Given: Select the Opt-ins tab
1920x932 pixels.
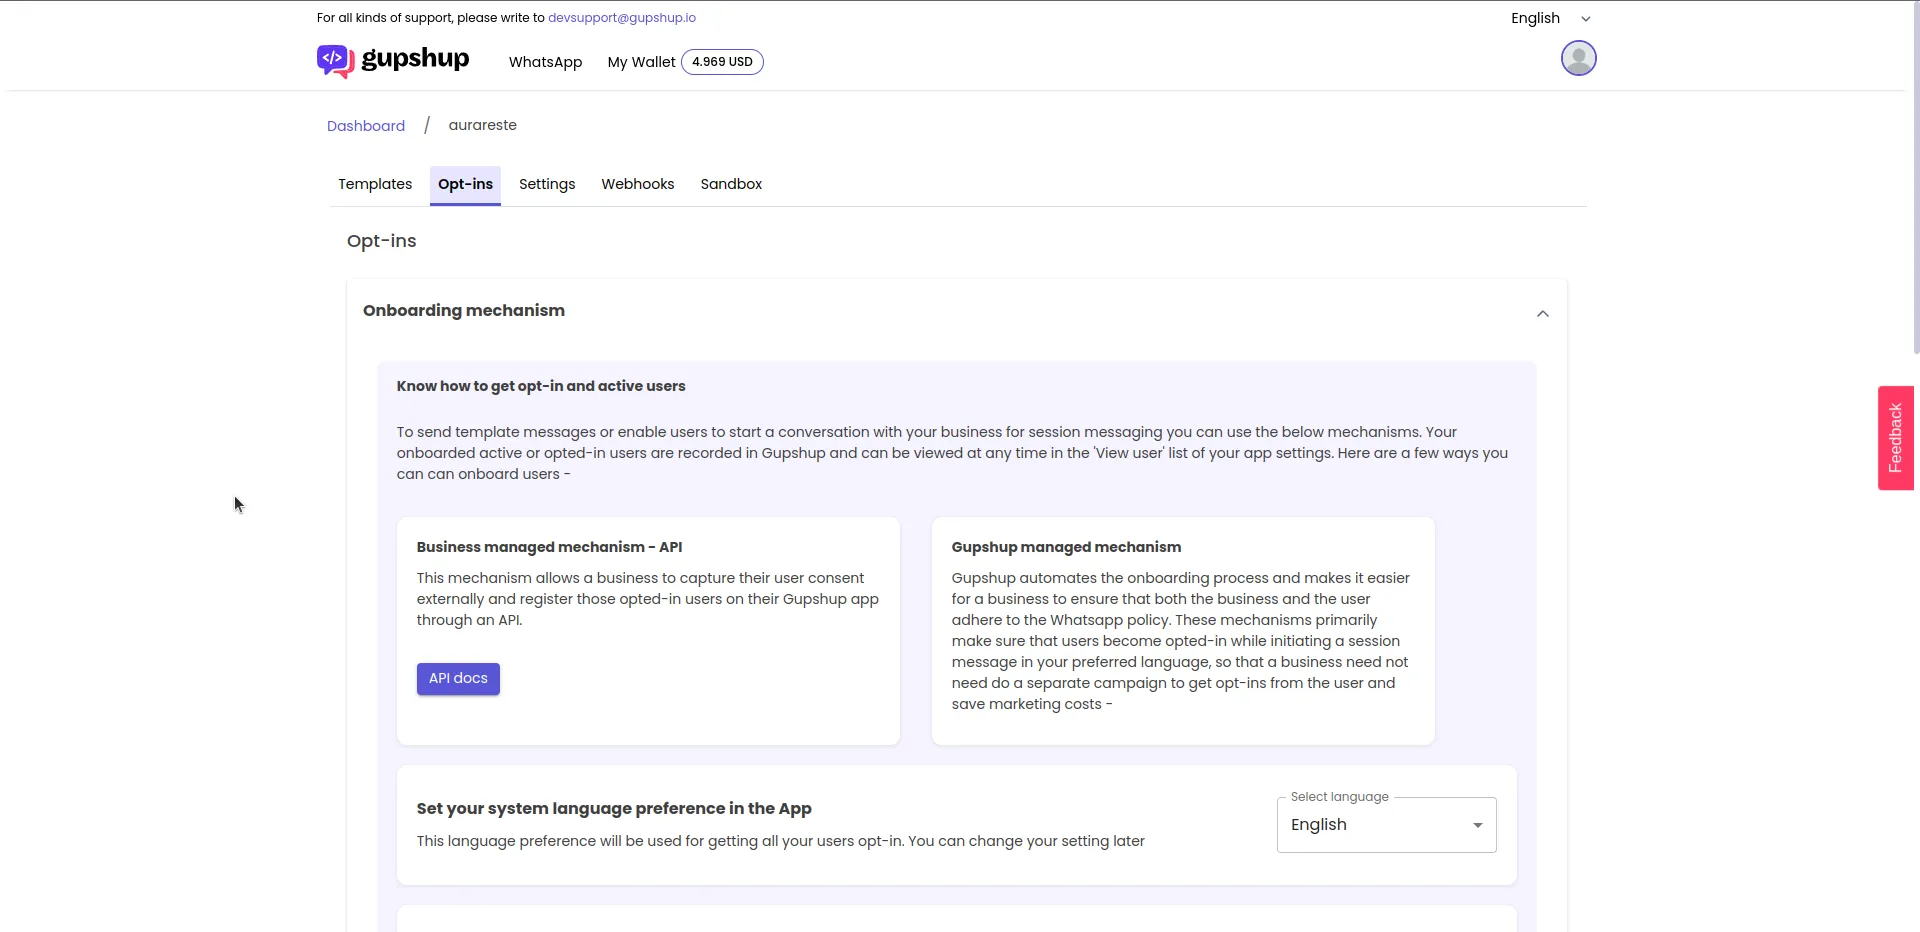Looking at the screenshot, I should pos(465,185).
